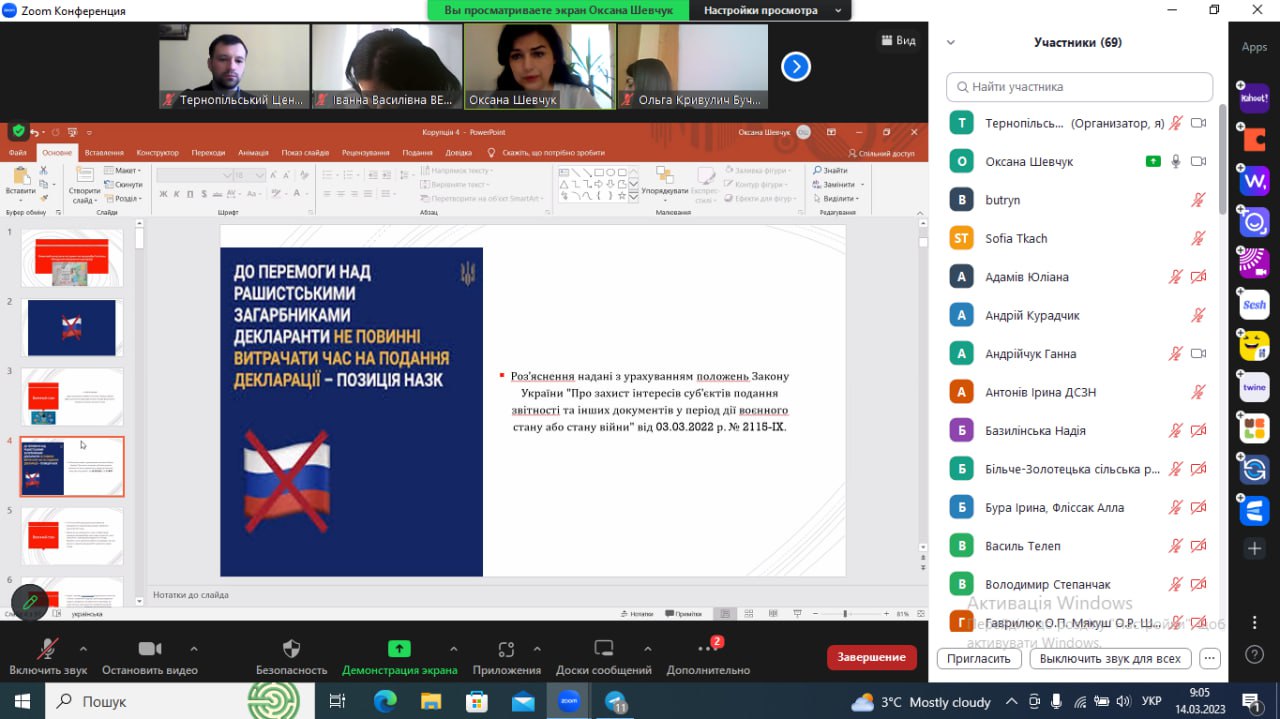1280x719 pixels.
Task: Toggle the mute icon for butryn
Action: (x=1198, y=200)
